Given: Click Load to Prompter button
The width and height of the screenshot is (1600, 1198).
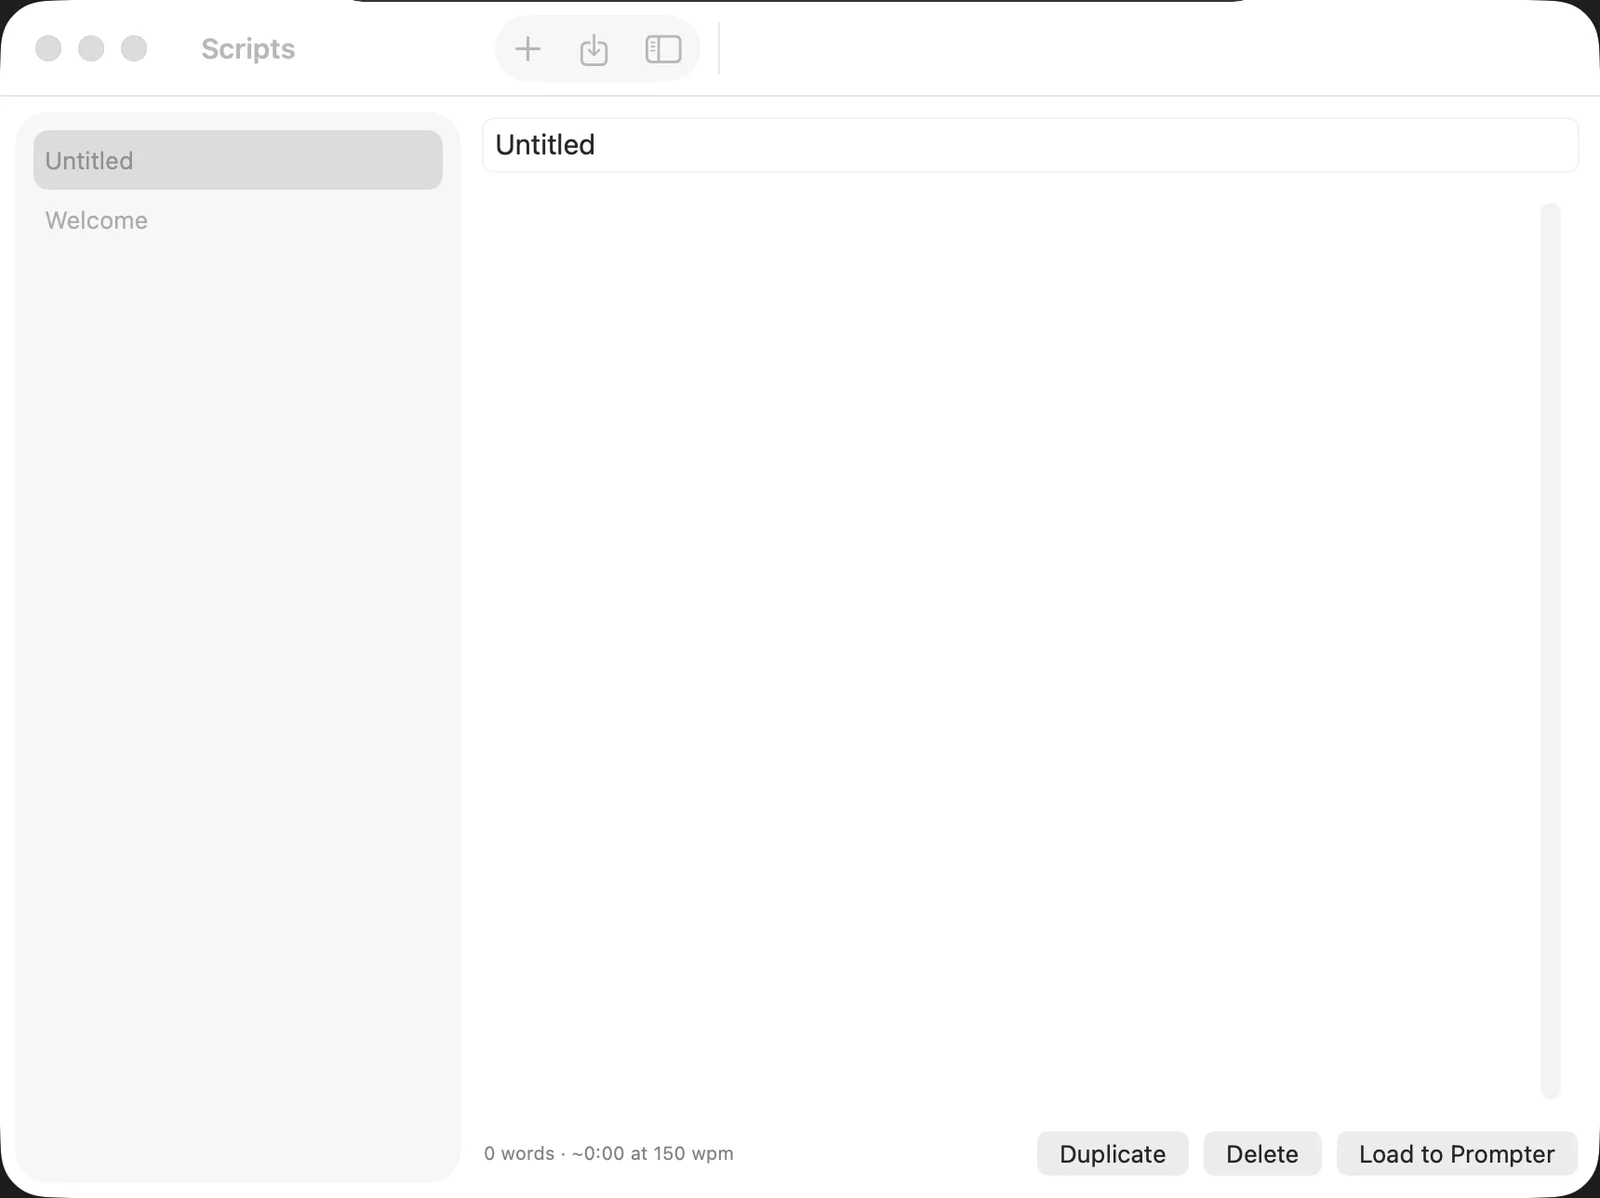Looking at the screenshot, I should [x=1457, y=1154].
